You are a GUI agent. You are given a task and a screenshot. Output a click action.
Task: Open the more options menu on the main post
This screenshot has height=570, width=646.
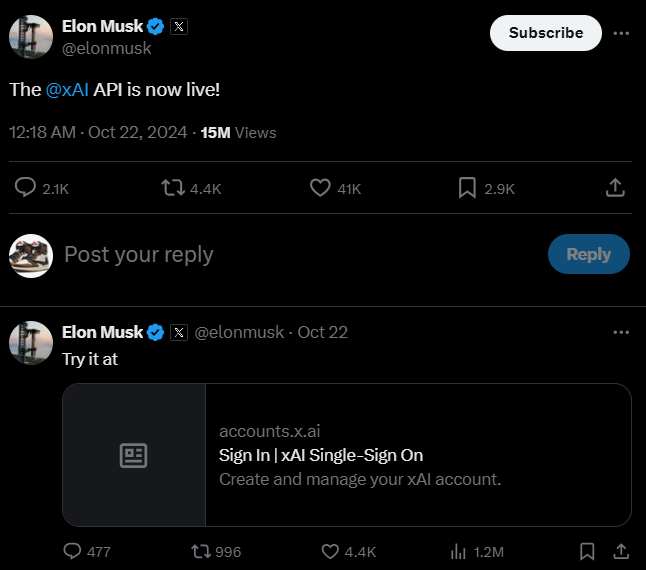[621, 33]
